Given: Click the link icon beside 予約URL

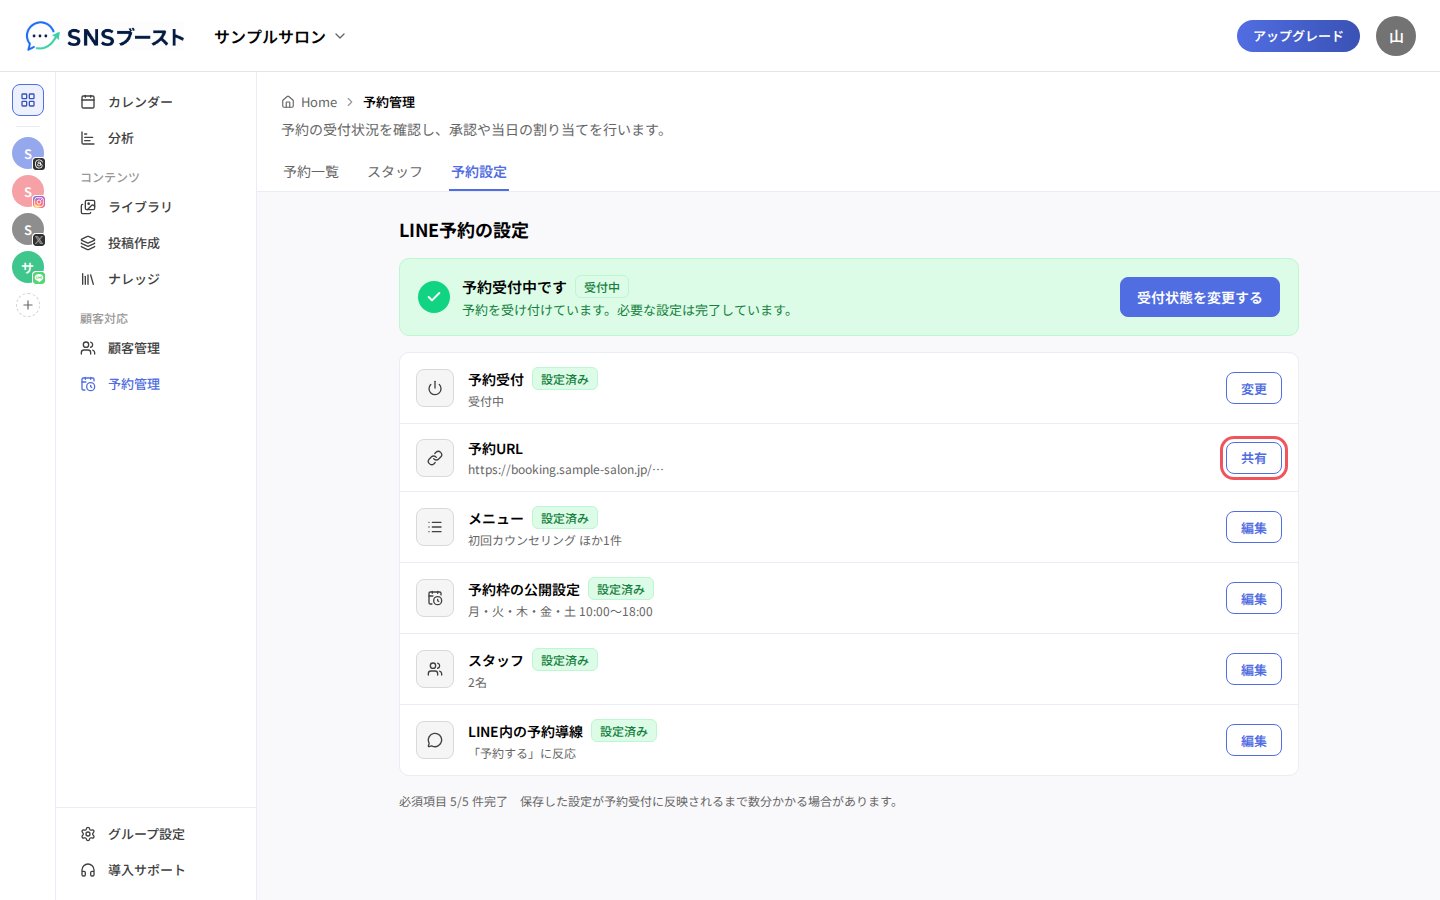Looking at the screenshot, I should [x=435, y=458].
